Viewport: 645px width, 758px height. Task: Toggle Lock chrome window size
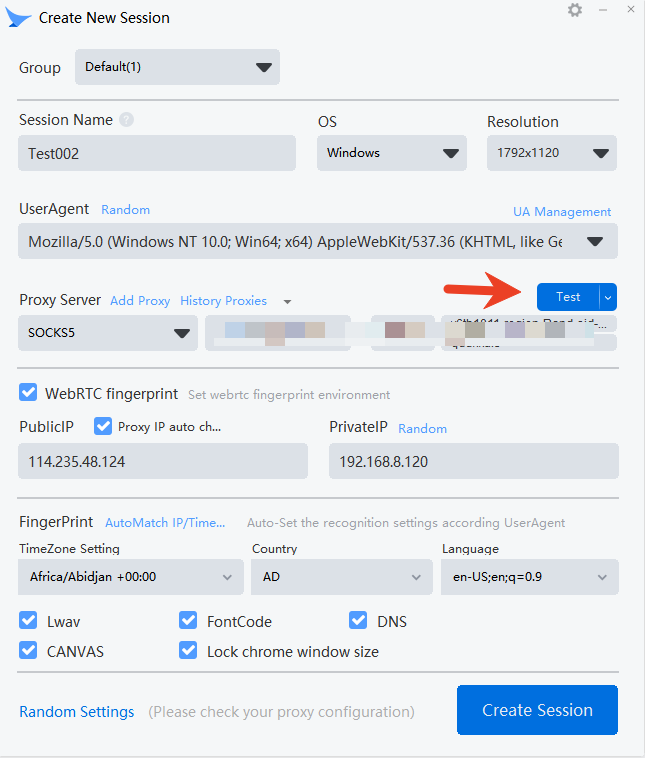point(188,651)
